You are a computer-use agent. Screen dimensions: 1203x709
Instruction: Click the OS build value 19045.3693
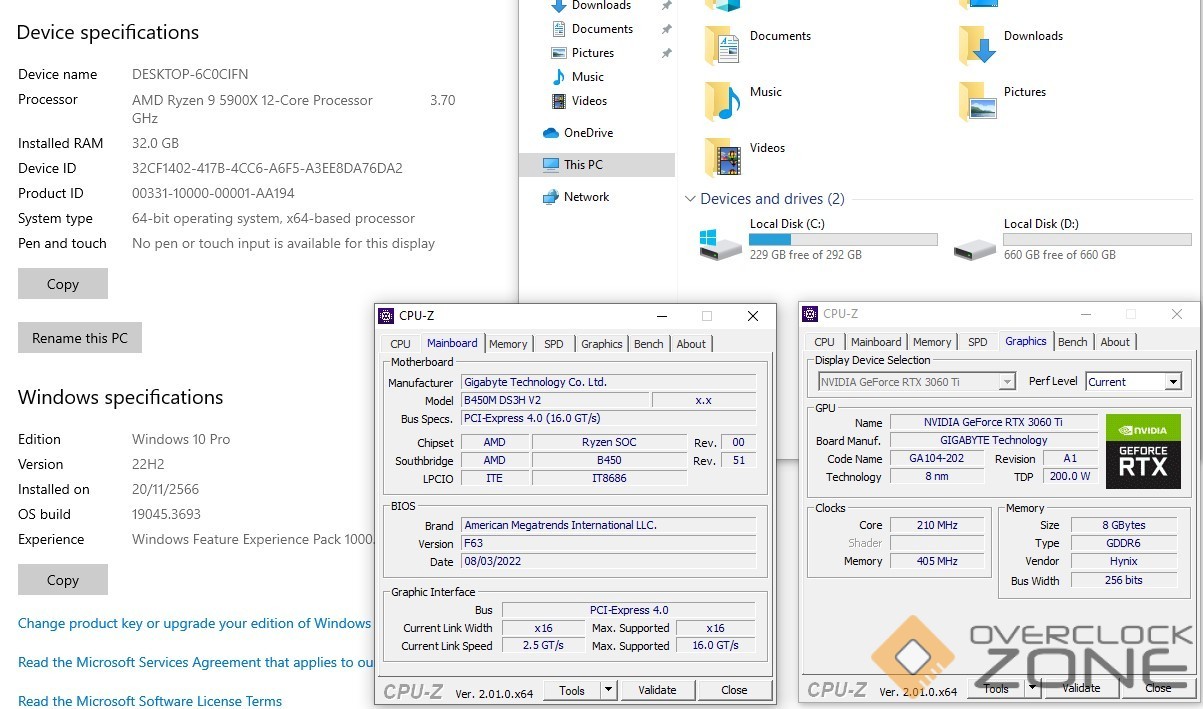[166, 514]
